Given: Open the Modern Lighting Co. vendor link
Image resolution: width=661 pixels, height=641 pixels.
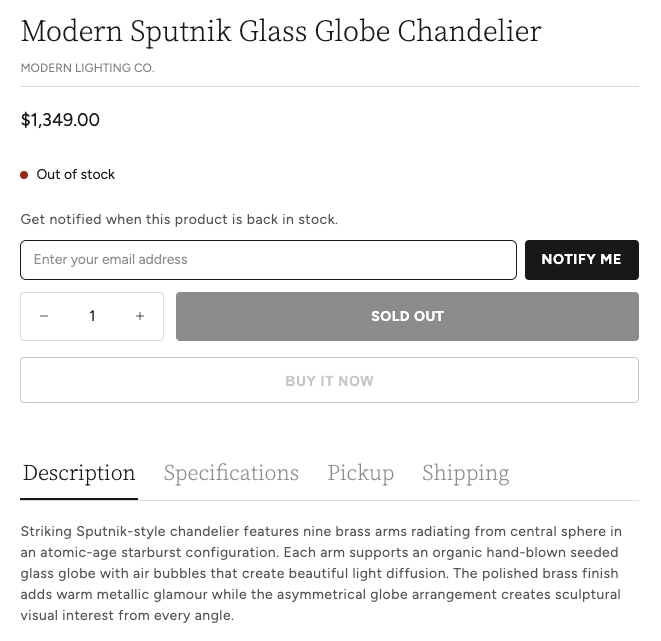Looking at the screenshot, I should pyautogui.click(x=87, y=68).
